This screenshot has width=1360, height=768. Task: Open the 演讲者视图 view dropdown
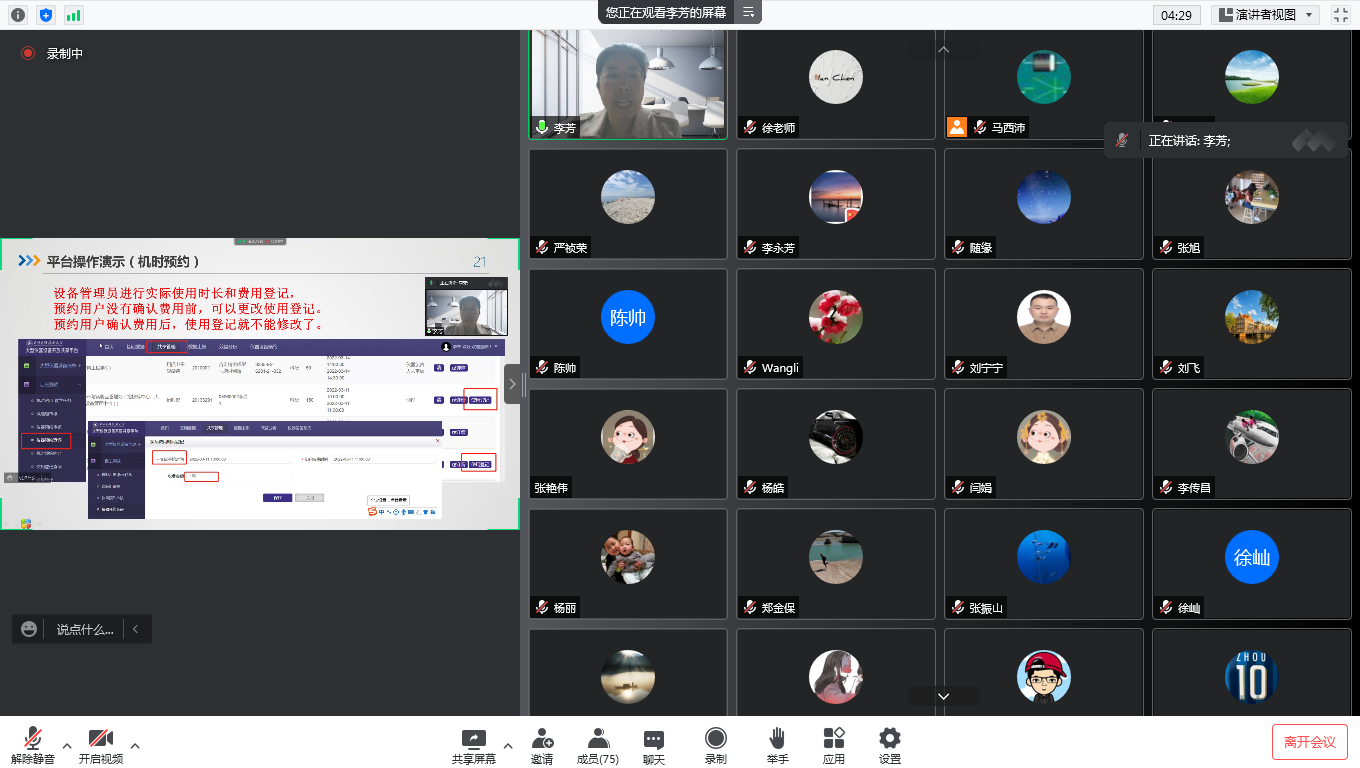click(1265, 15)
